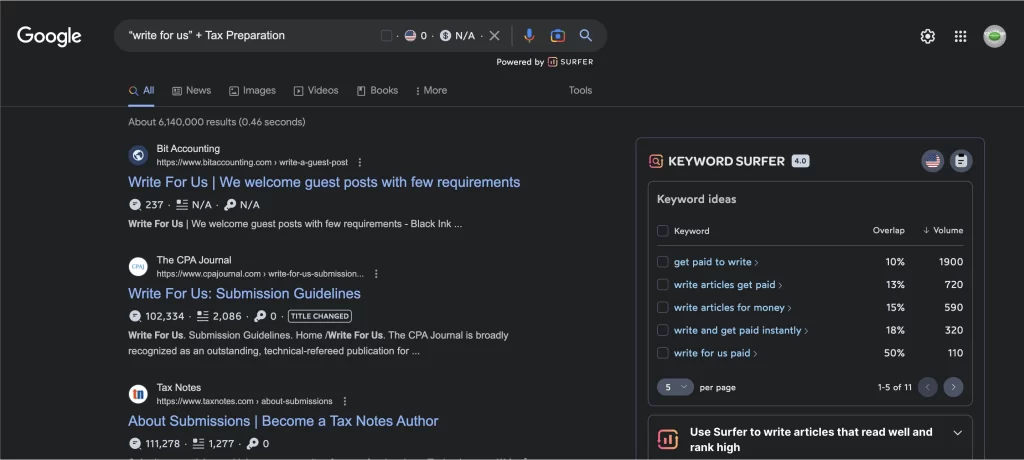Image resolution: width=1024 pixels, height=460 pixels.
Task: Sort keyword ideas by Volume
Action: coord(942,231)
